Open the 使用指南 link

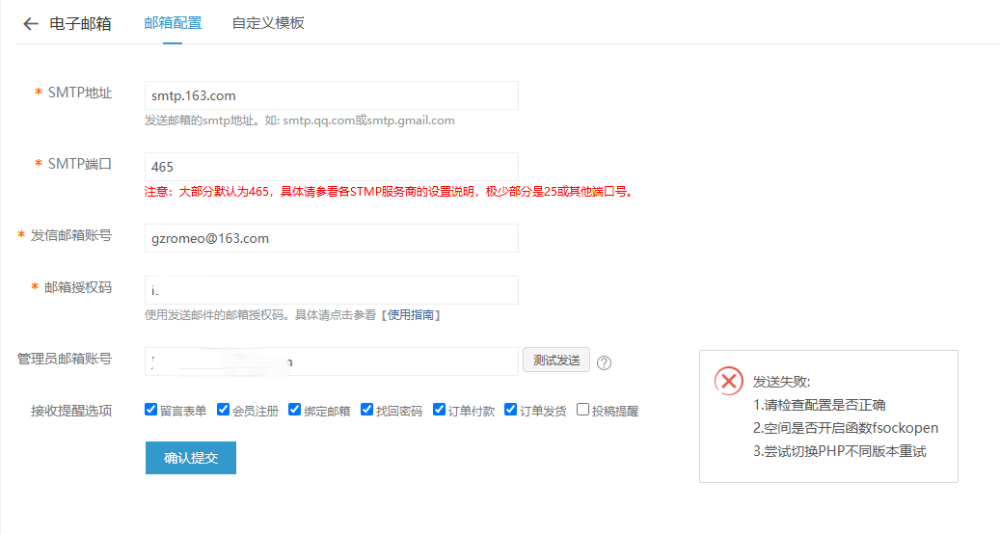click(411, 315)
